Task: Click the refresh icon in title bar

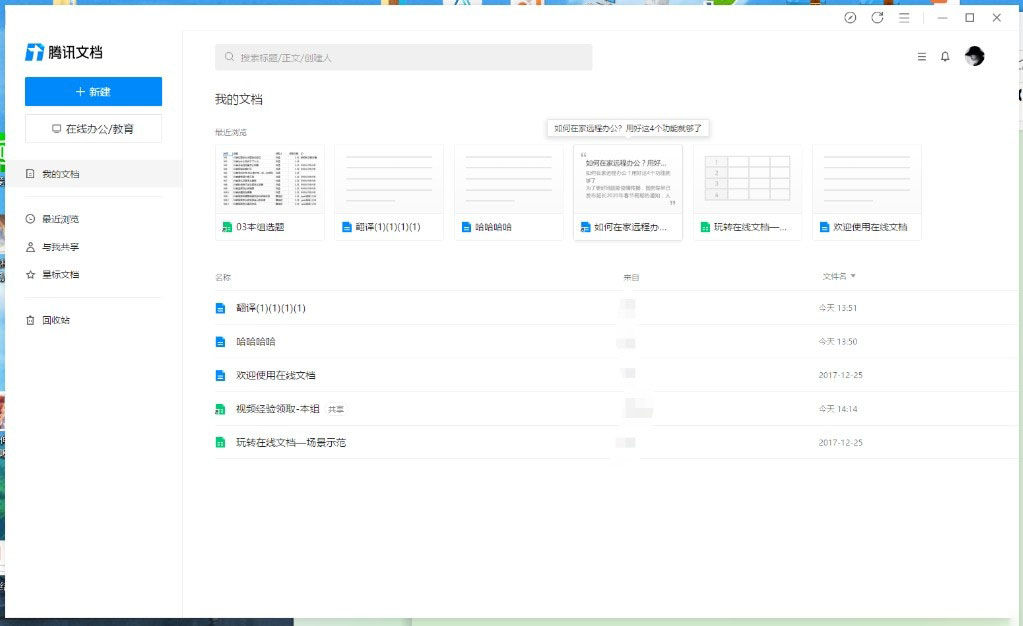Action: click(877, 18)
